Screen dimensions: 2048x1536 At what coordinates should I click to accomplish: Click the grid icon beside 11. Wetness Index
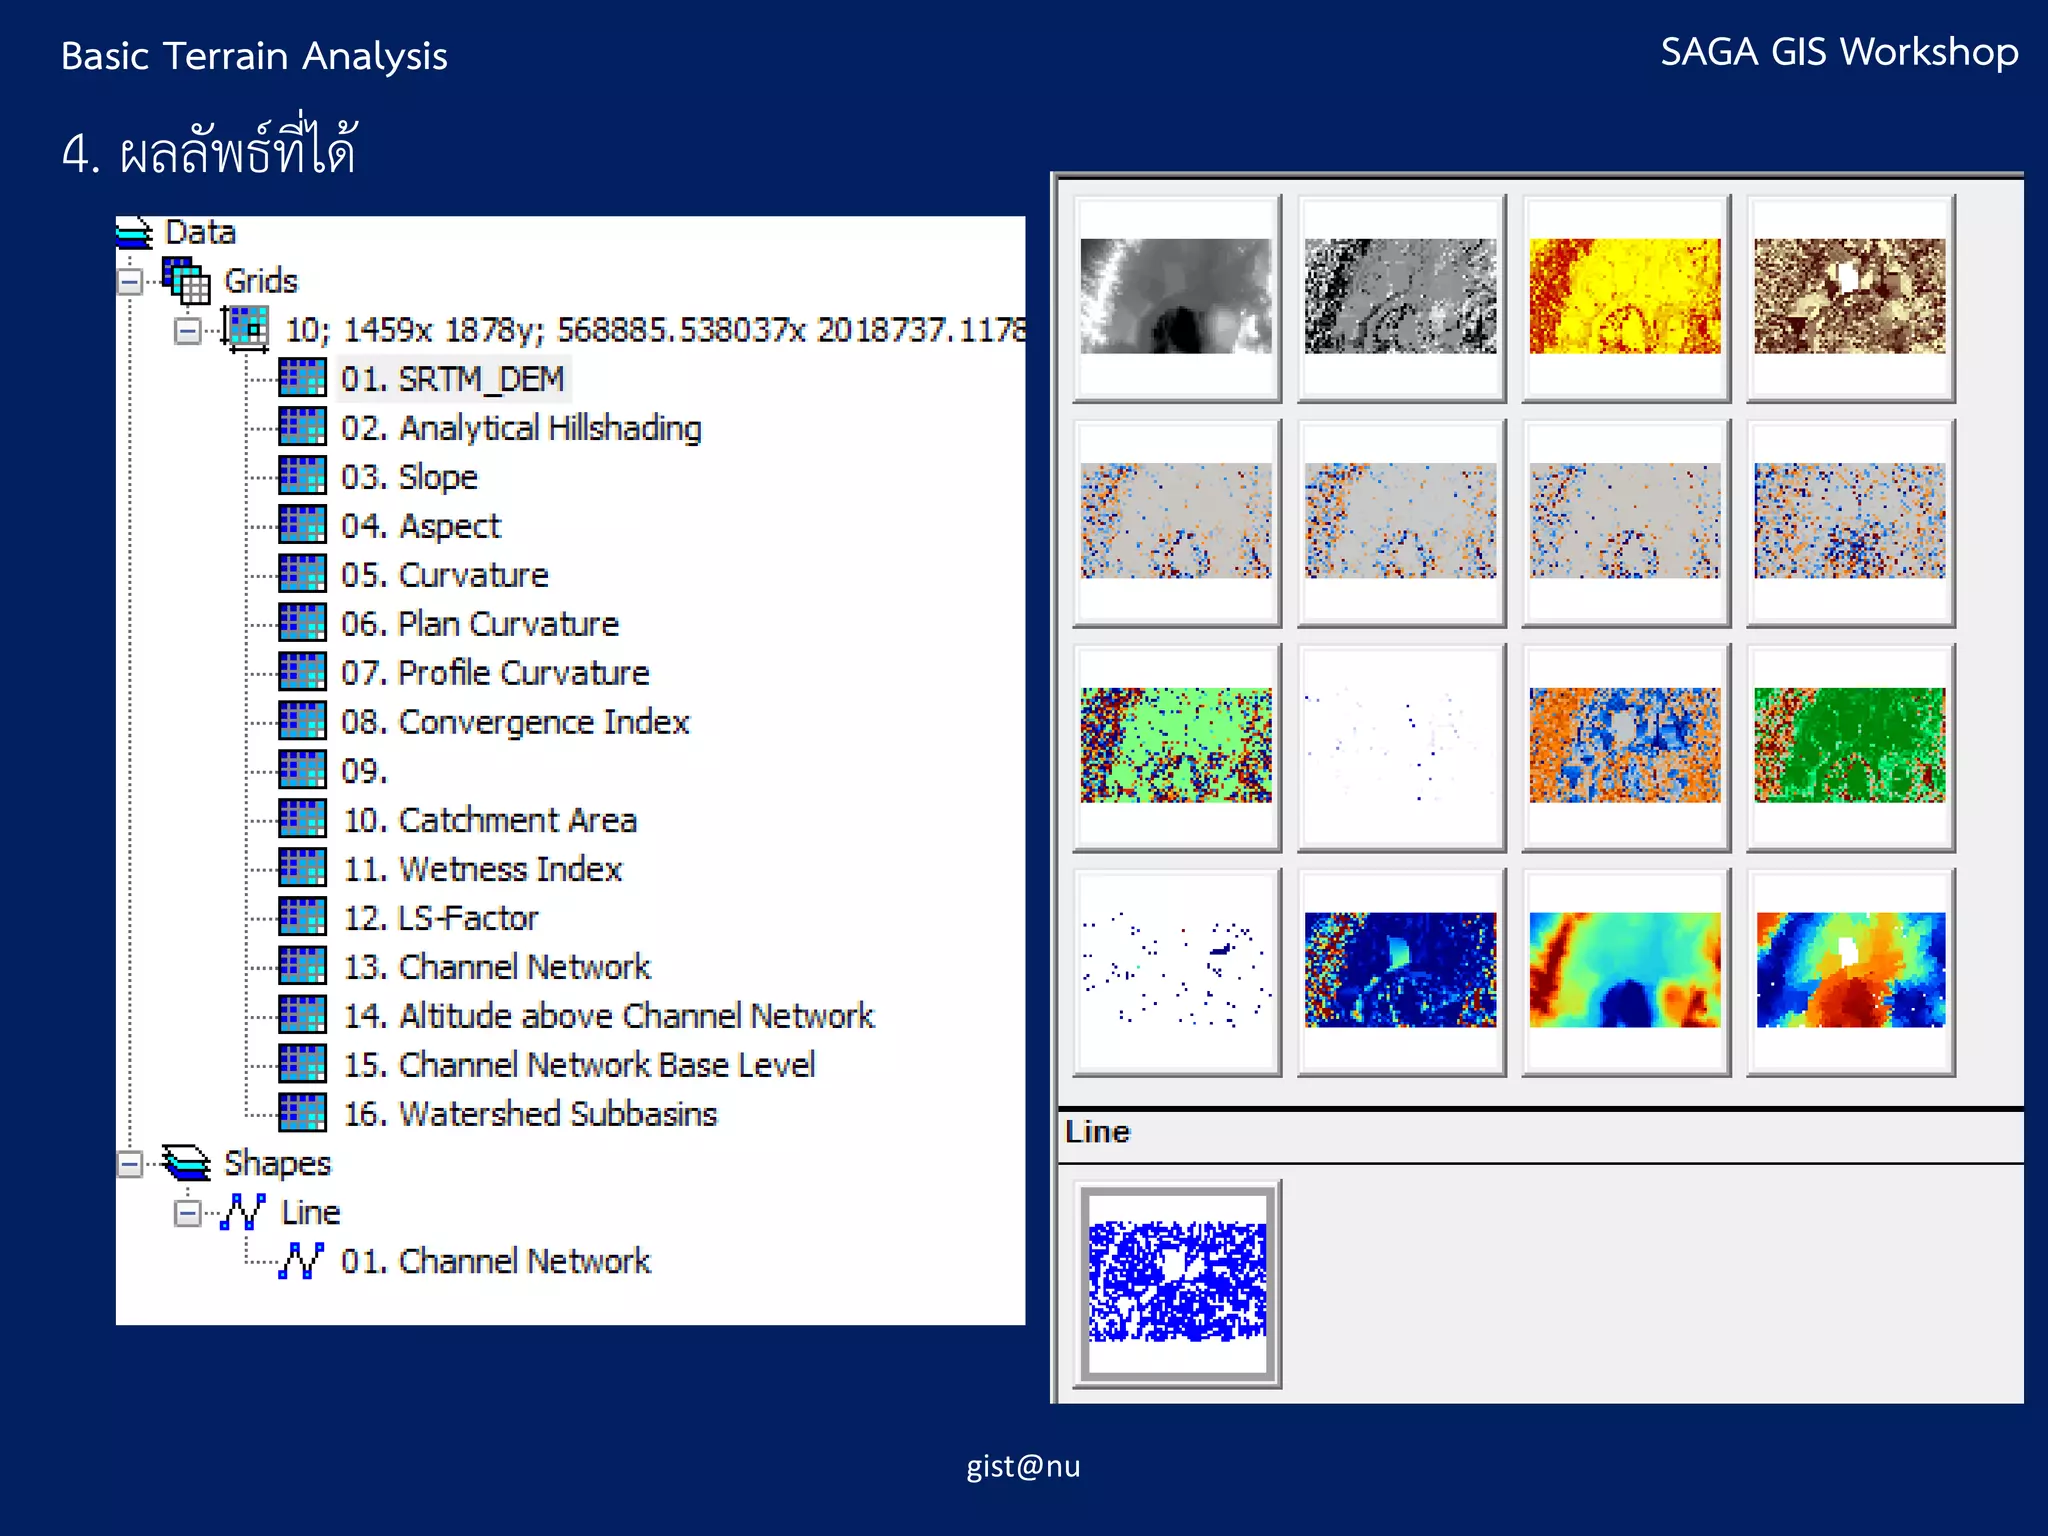(x=302, y=868)
